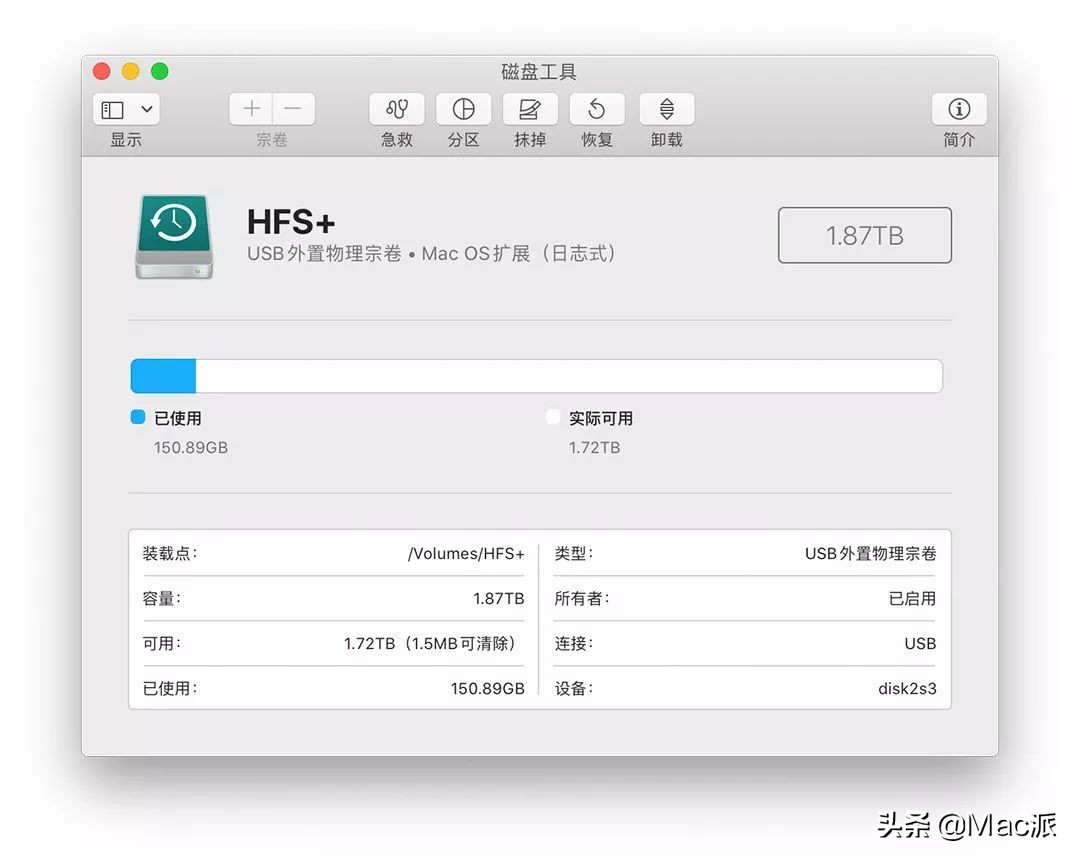Expand options under the 宗卷 add button
The width and height of the screenshot is (1080, 864).
tap(249, 108)
